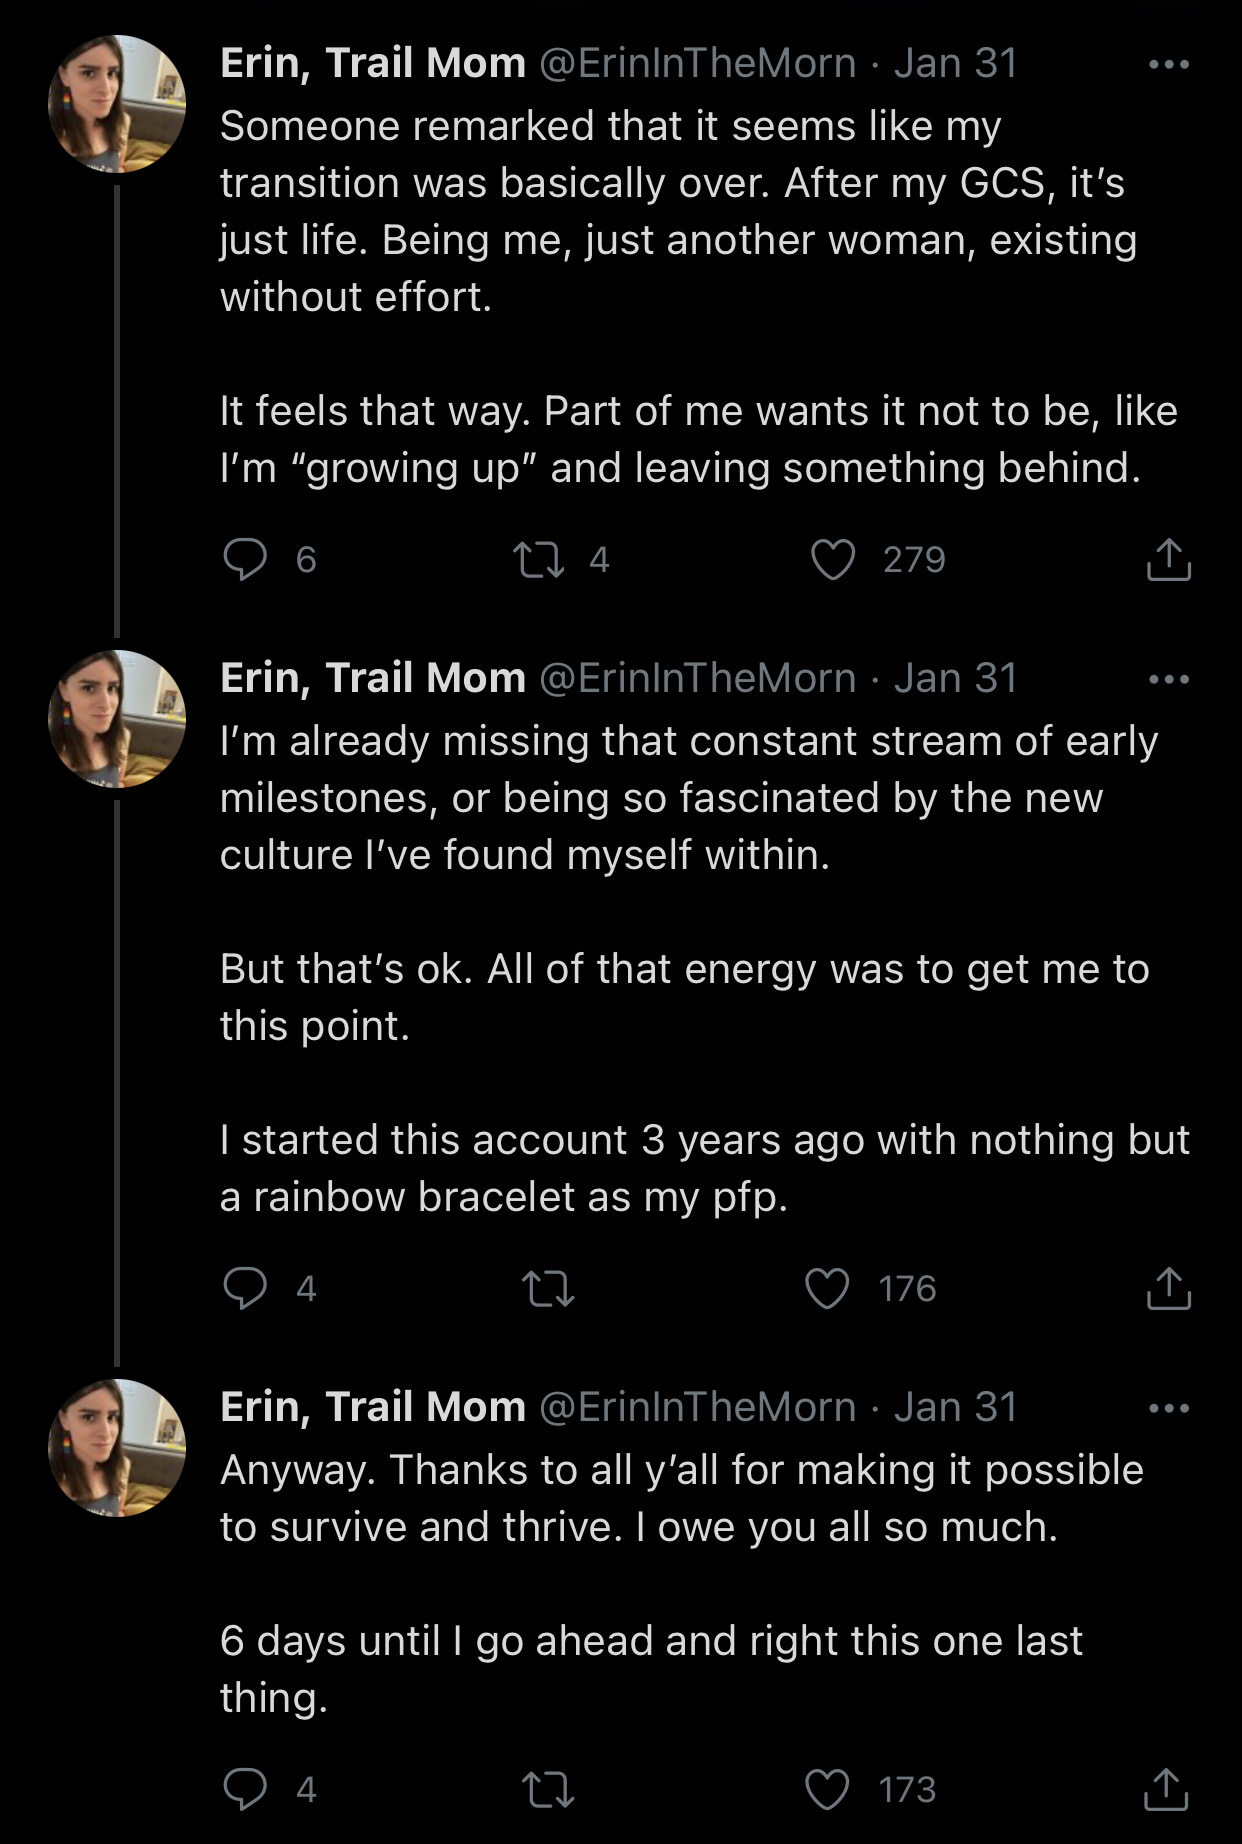Reply to the rainbow bracelet tweet
The width and height of the screenshot is (1242, 1844).
point(245,1288)
